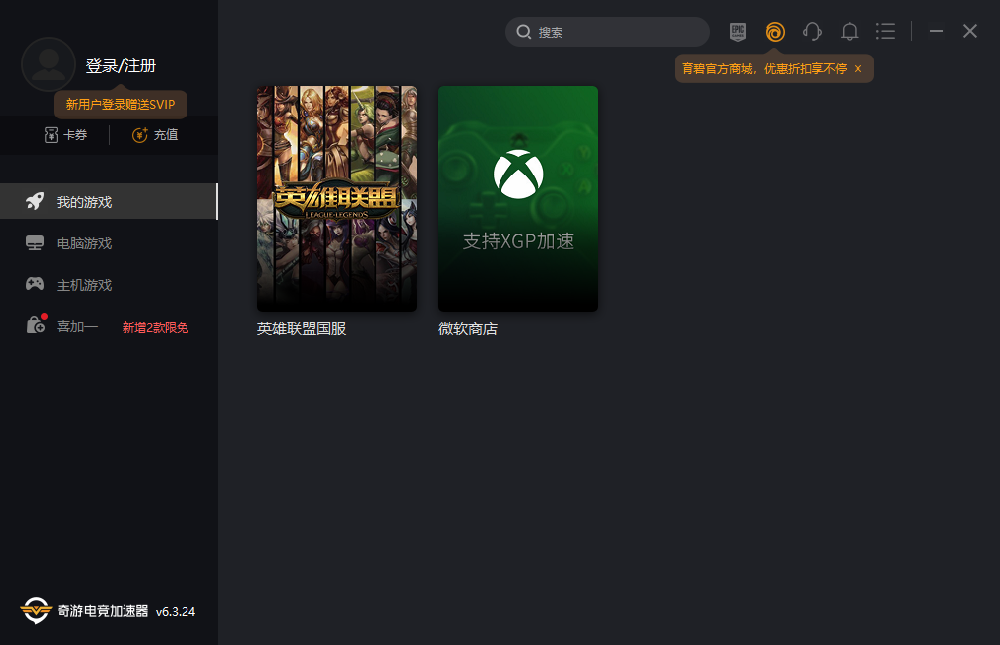Open customer support headset icon

coord(812,31)
